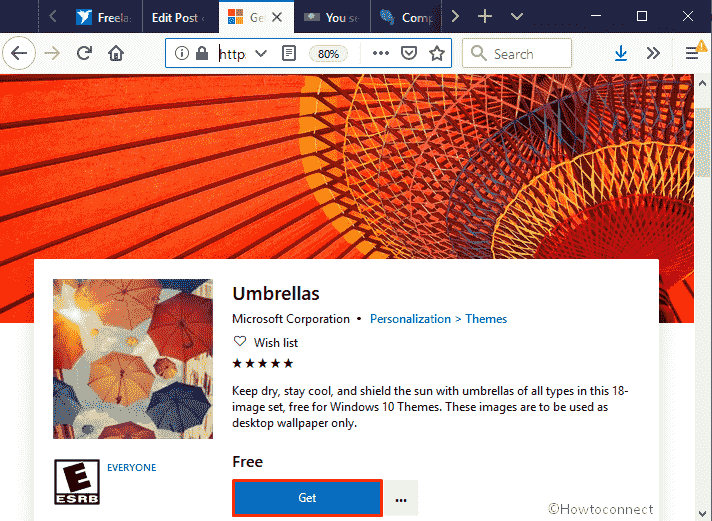Viewport: 712px width, 521px height.
Task: Click the five-star rating
Action: (x=262, y=363)
